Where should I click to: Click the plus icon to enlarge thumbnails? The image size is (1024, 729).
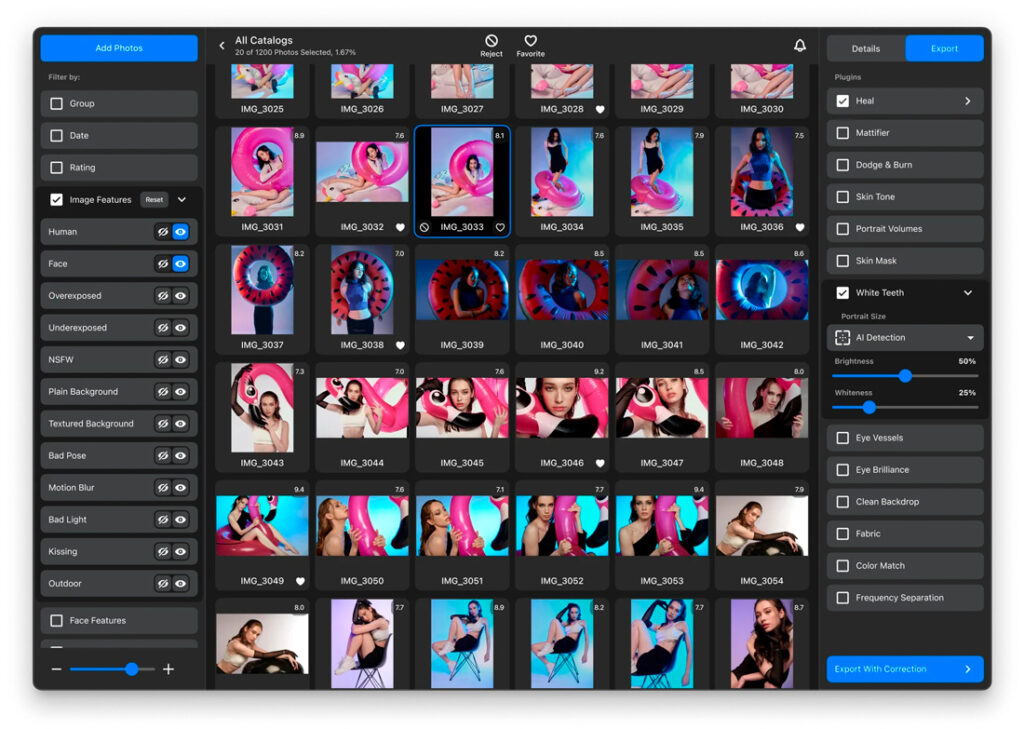[168, 669]
